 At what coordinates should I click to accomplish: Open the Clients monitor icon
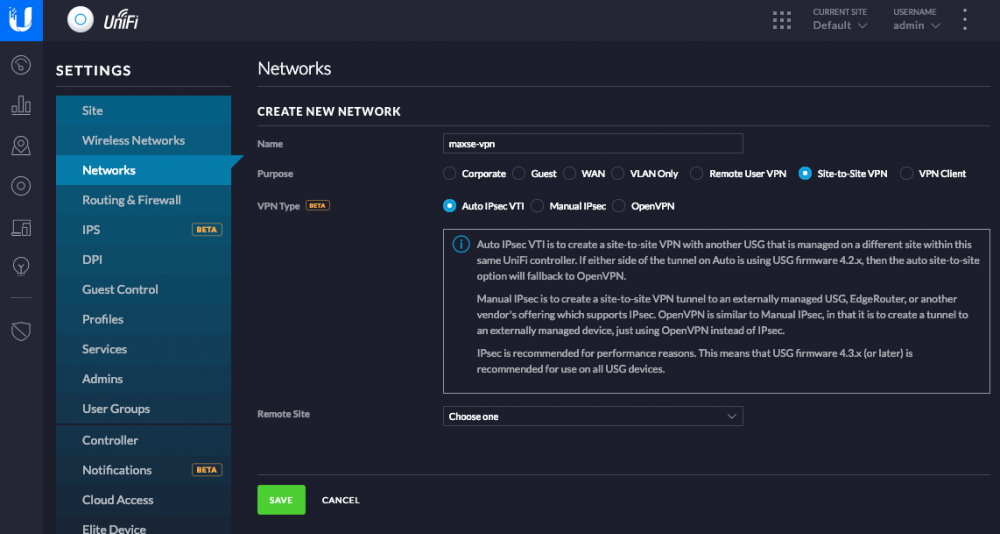(x=21, y=227)
